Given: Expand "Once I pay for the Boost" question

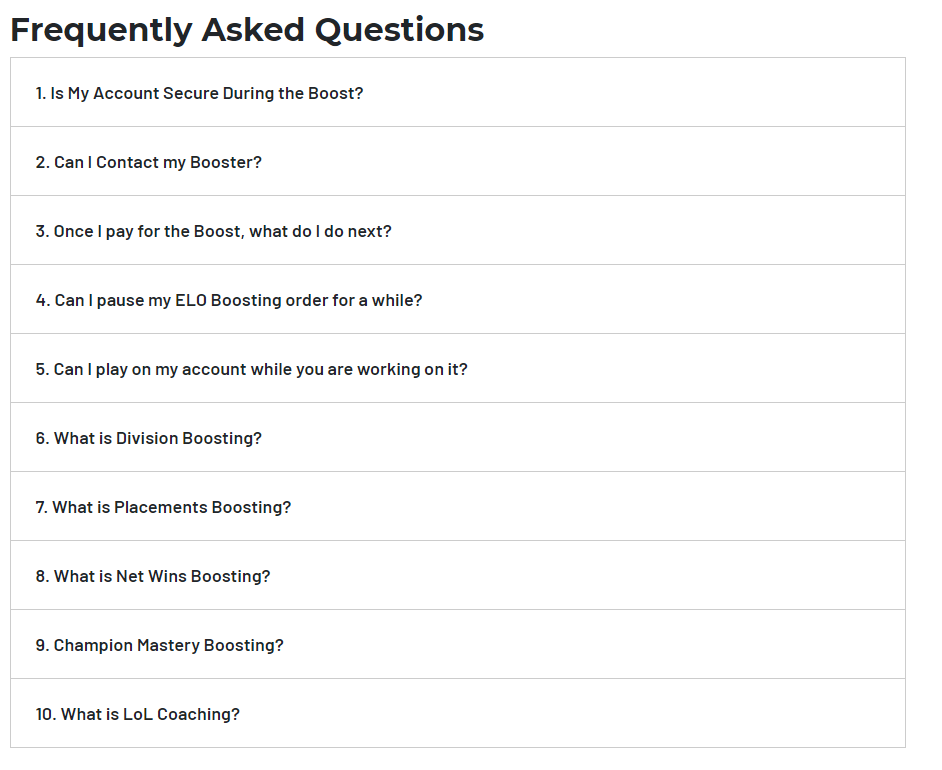Looking at the screenshot, I should (x=458, y=231).
